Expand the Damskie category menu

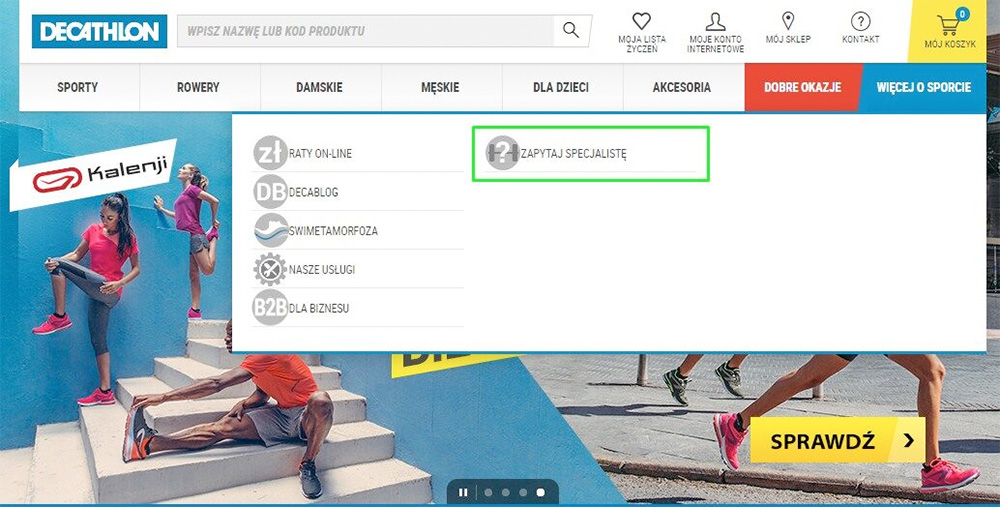tap(320, 87)
